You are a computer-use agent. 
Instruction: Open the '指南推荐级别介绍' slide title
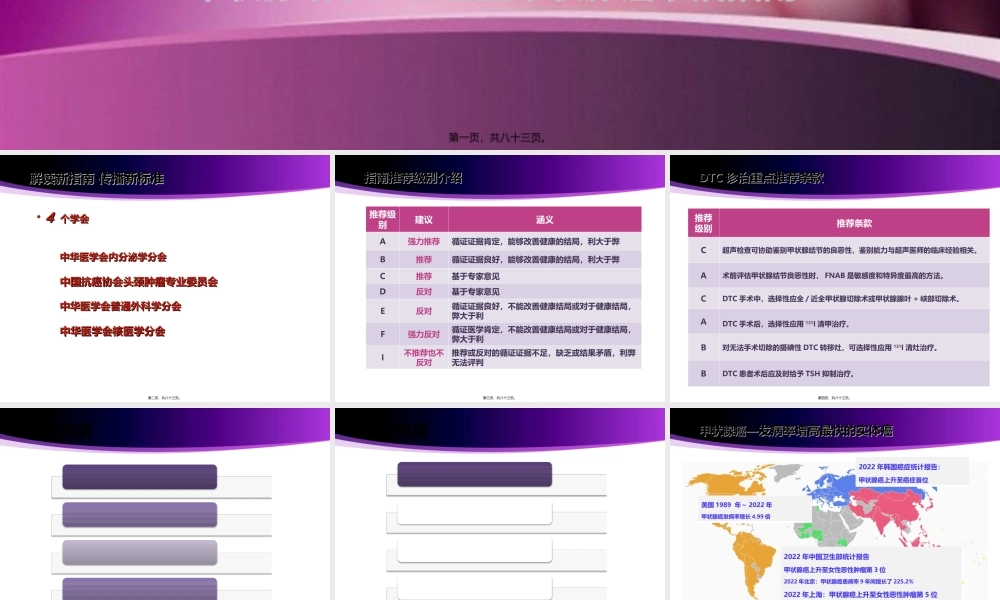coord(413,179)
